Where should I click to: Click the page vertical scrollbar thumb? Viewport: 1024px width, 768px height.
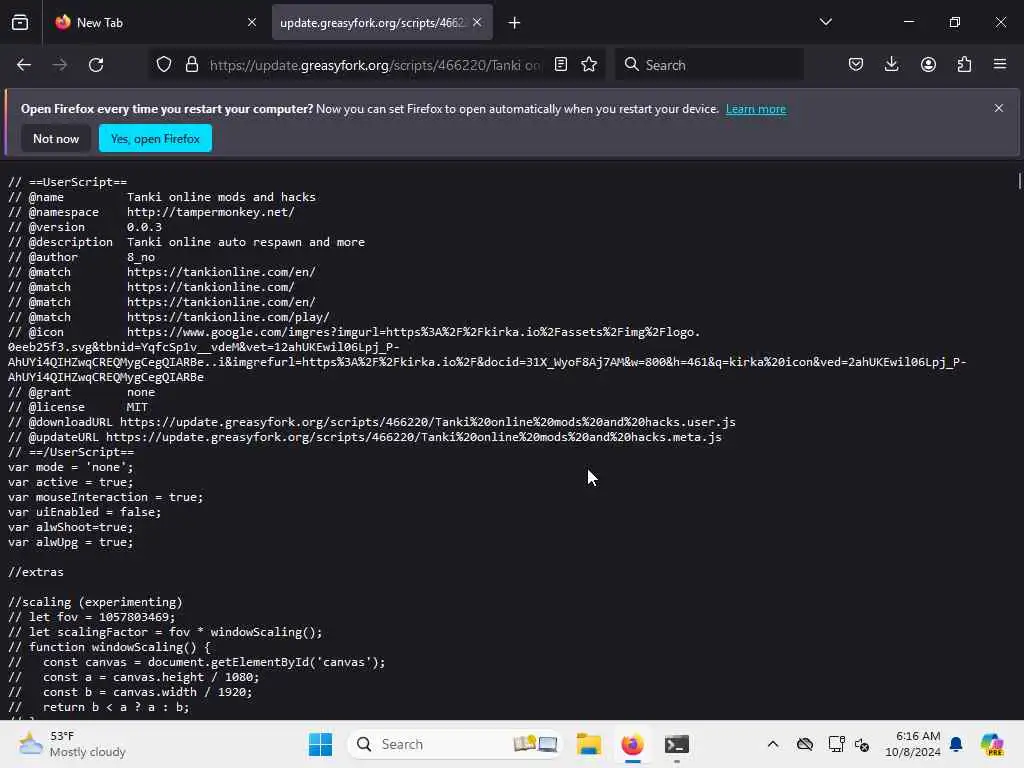coord(1019,181)
